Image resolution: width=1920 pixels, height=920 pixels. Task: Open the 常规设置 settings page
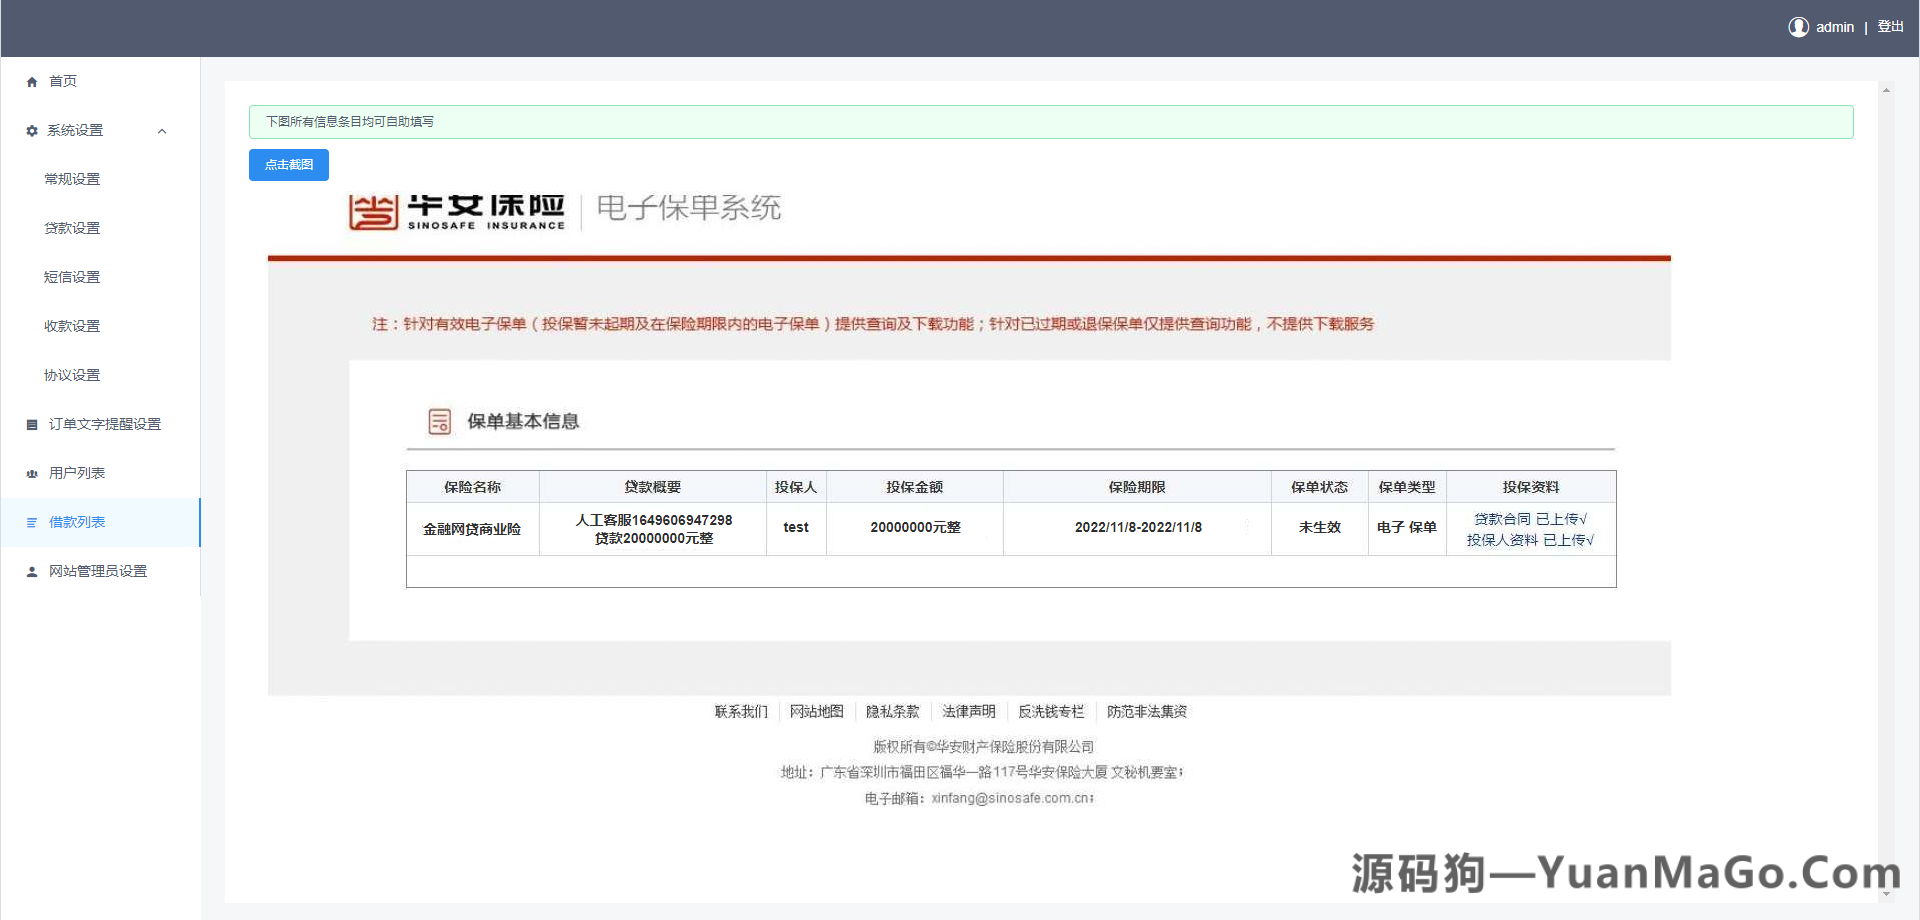coord(71,179)
